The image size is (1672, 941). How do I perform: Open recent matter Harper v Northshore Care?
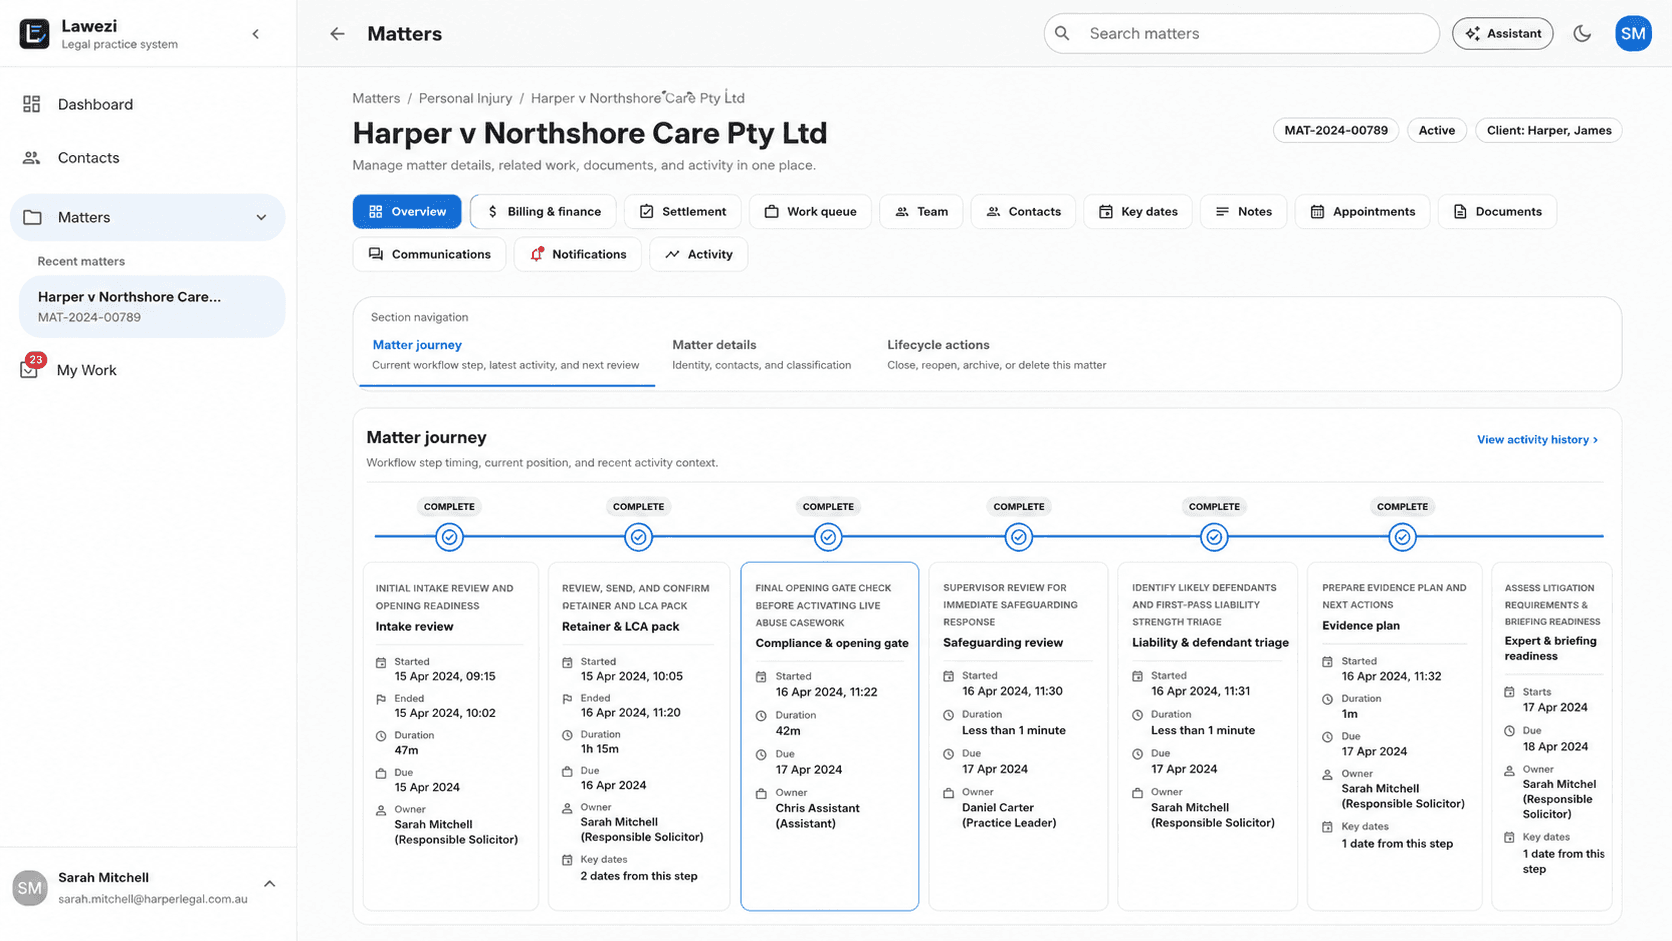click(152, 306)
